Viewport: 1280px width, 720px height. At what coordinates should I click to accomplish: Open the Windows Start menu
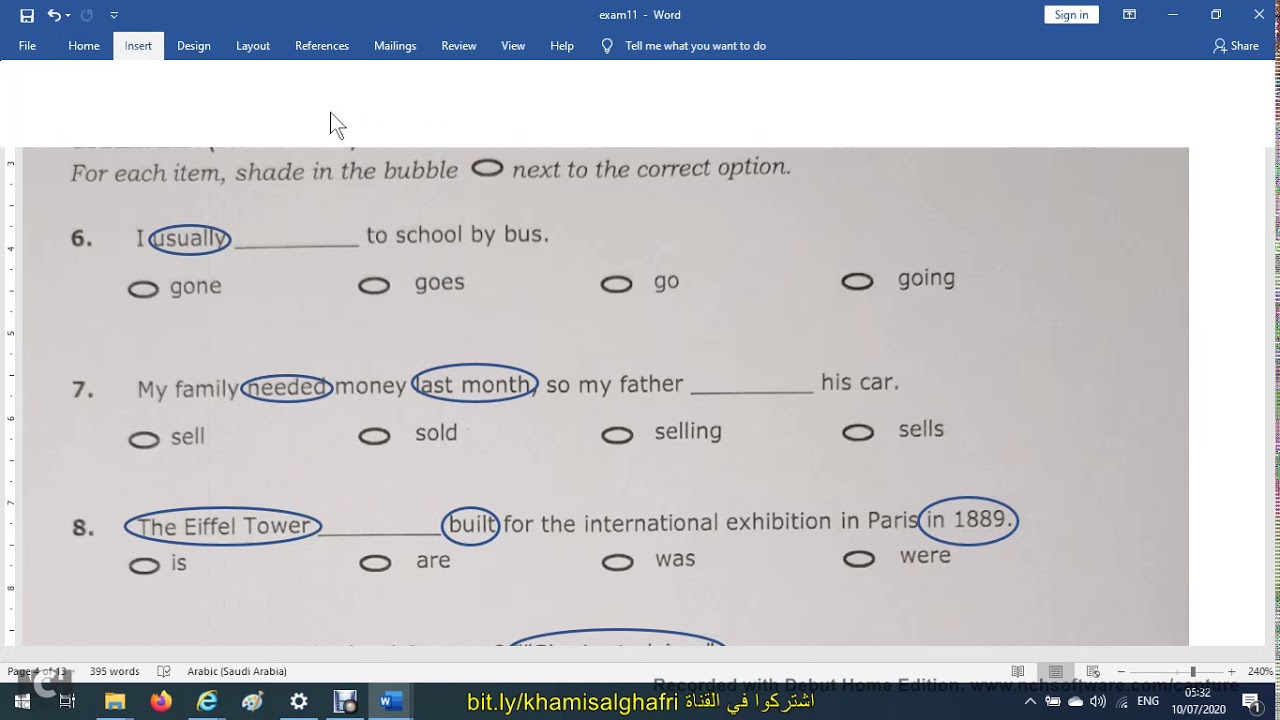tap(22, 701)
